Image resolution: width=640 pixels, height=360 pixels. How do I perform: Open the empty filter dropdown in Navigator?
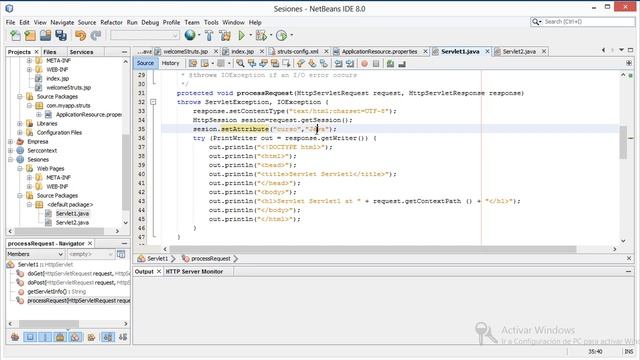click(x=90, y=254)
